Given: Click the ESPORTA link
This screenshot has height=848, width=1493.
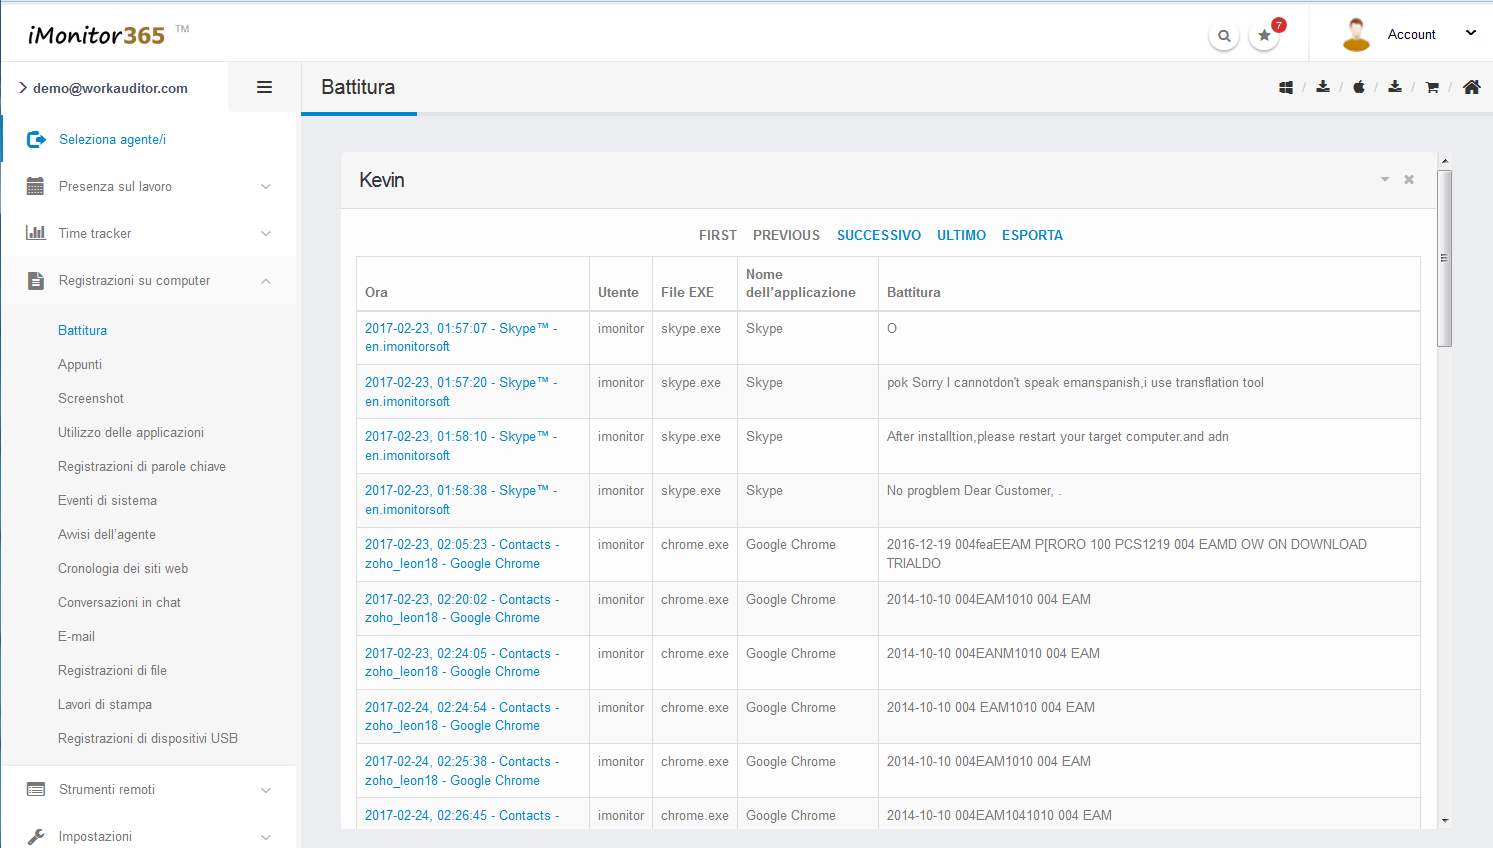Looking at the screenshot, I should click(x=1032, y=236).
